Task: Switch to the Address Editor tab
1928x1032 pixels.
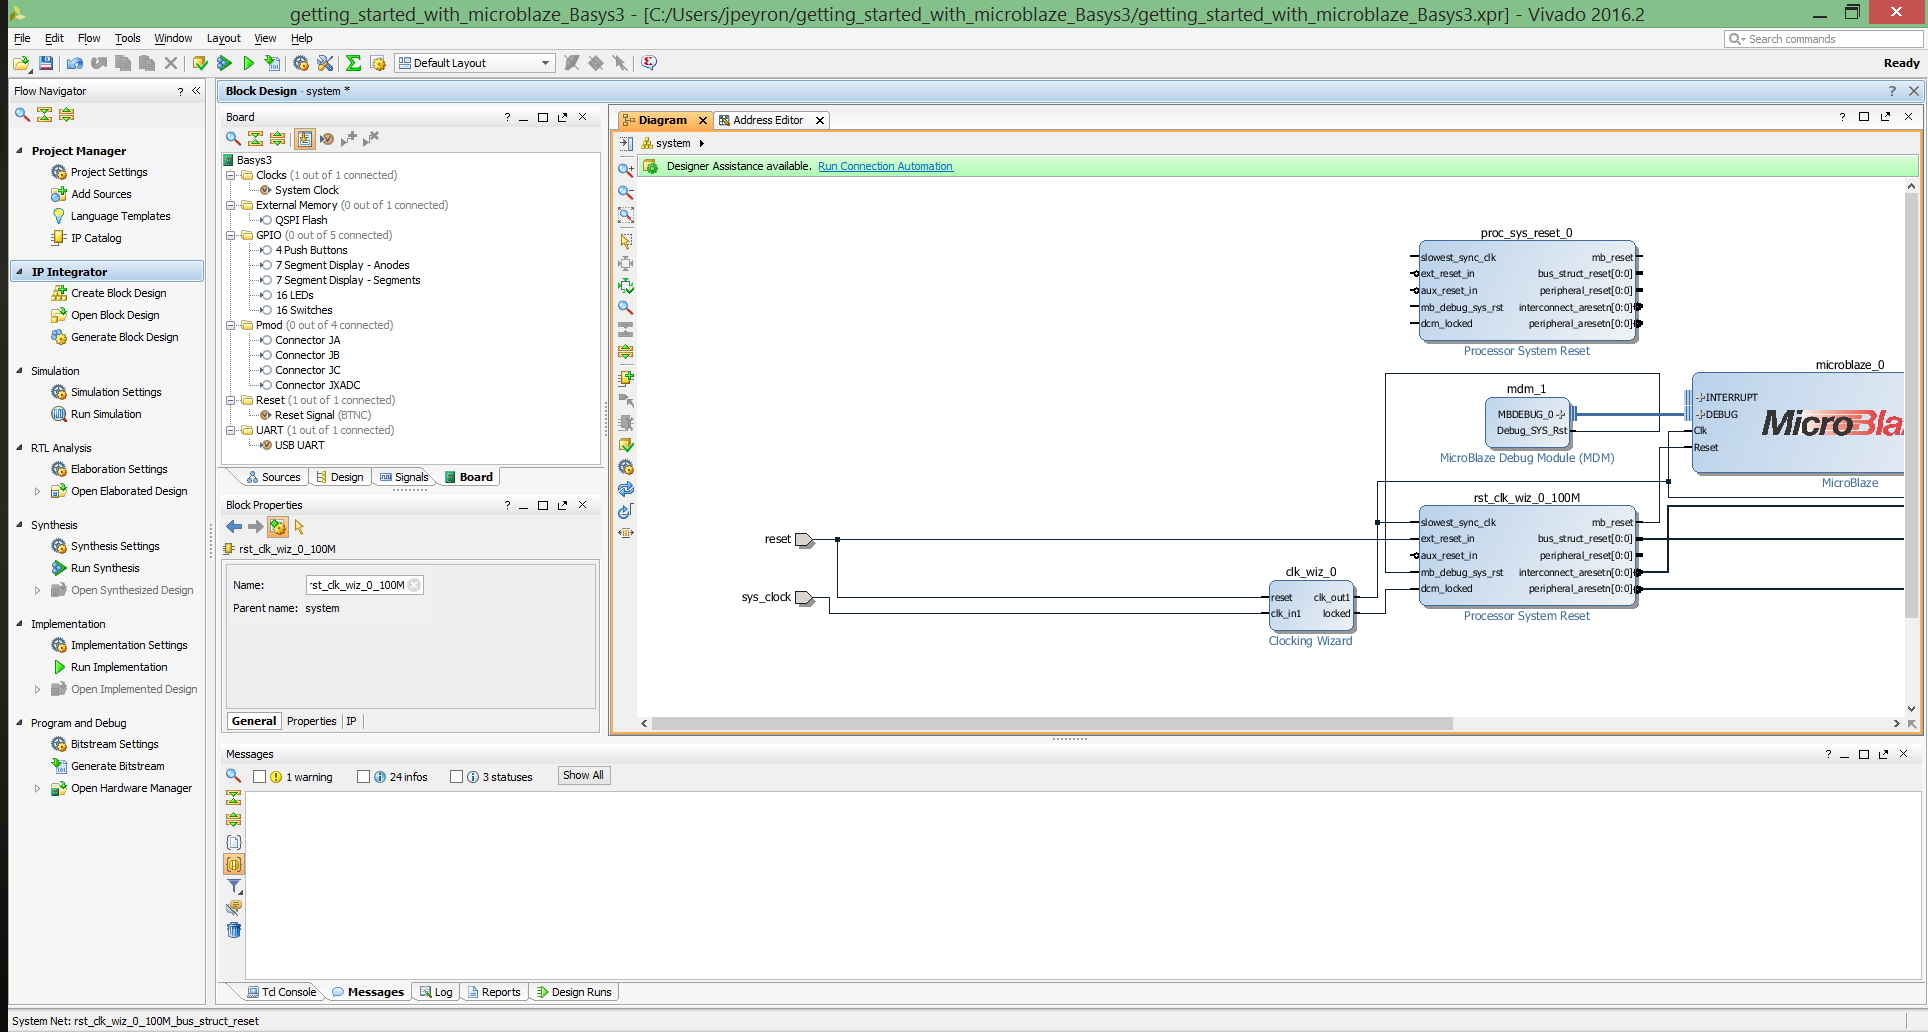Action: coord(767,120)
